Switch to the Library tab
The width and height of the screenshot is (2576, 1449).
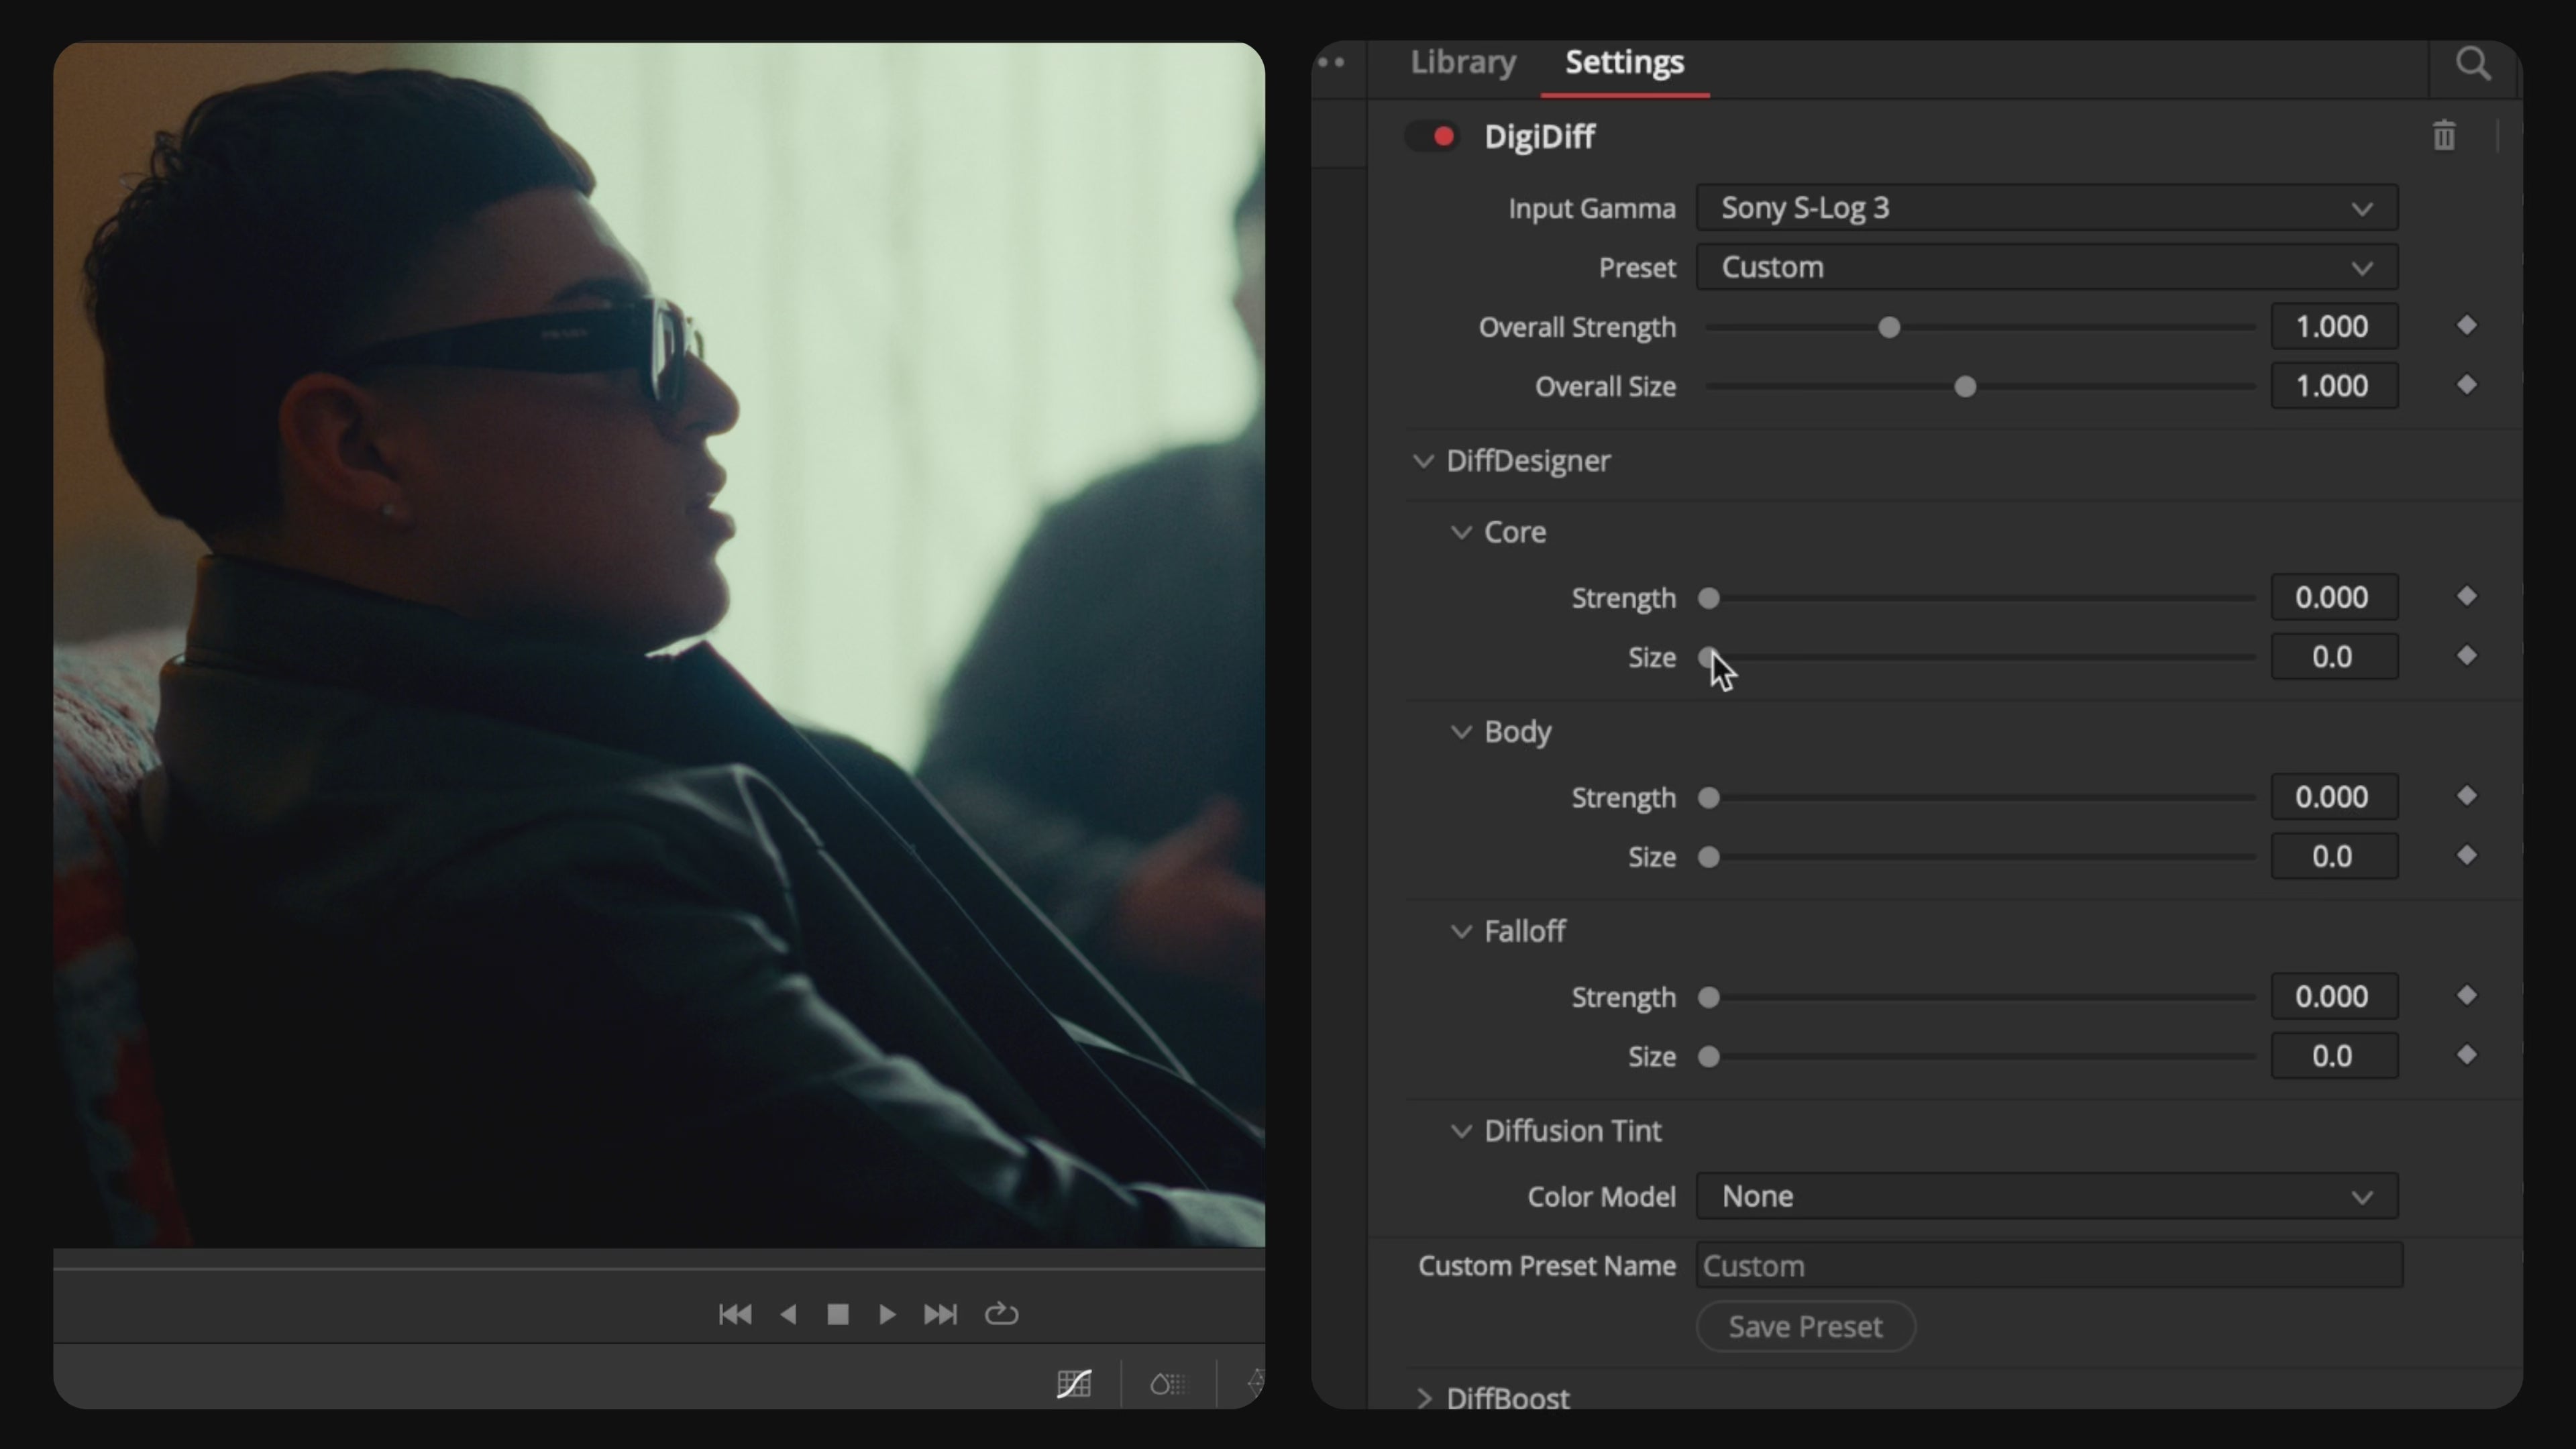pyautogui.click(x=1463, y=63)
